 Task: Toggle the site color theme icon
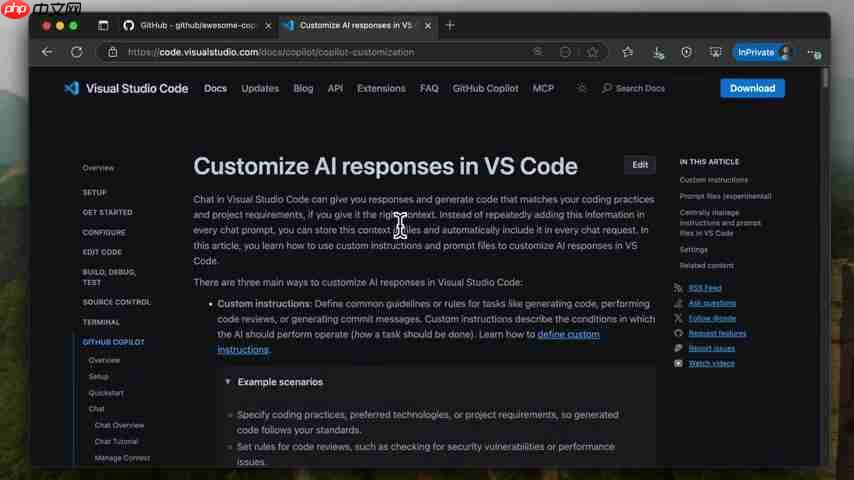582,88
